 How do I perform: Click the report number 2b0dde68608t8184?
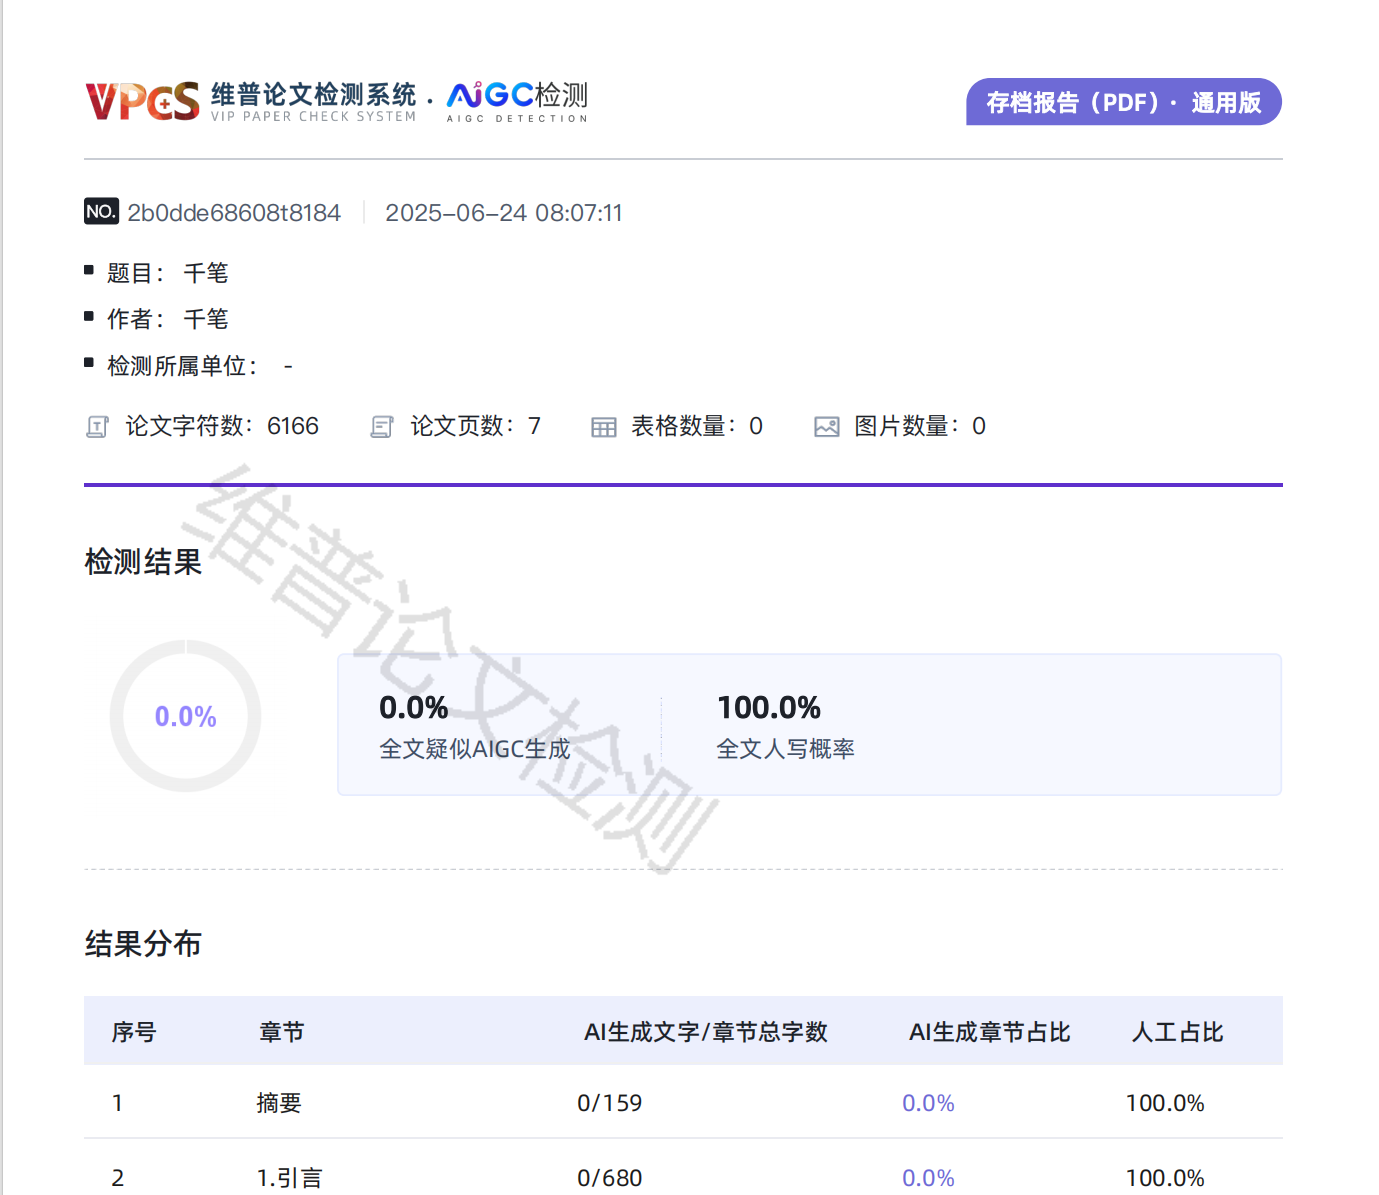click(x=234, y=213)
